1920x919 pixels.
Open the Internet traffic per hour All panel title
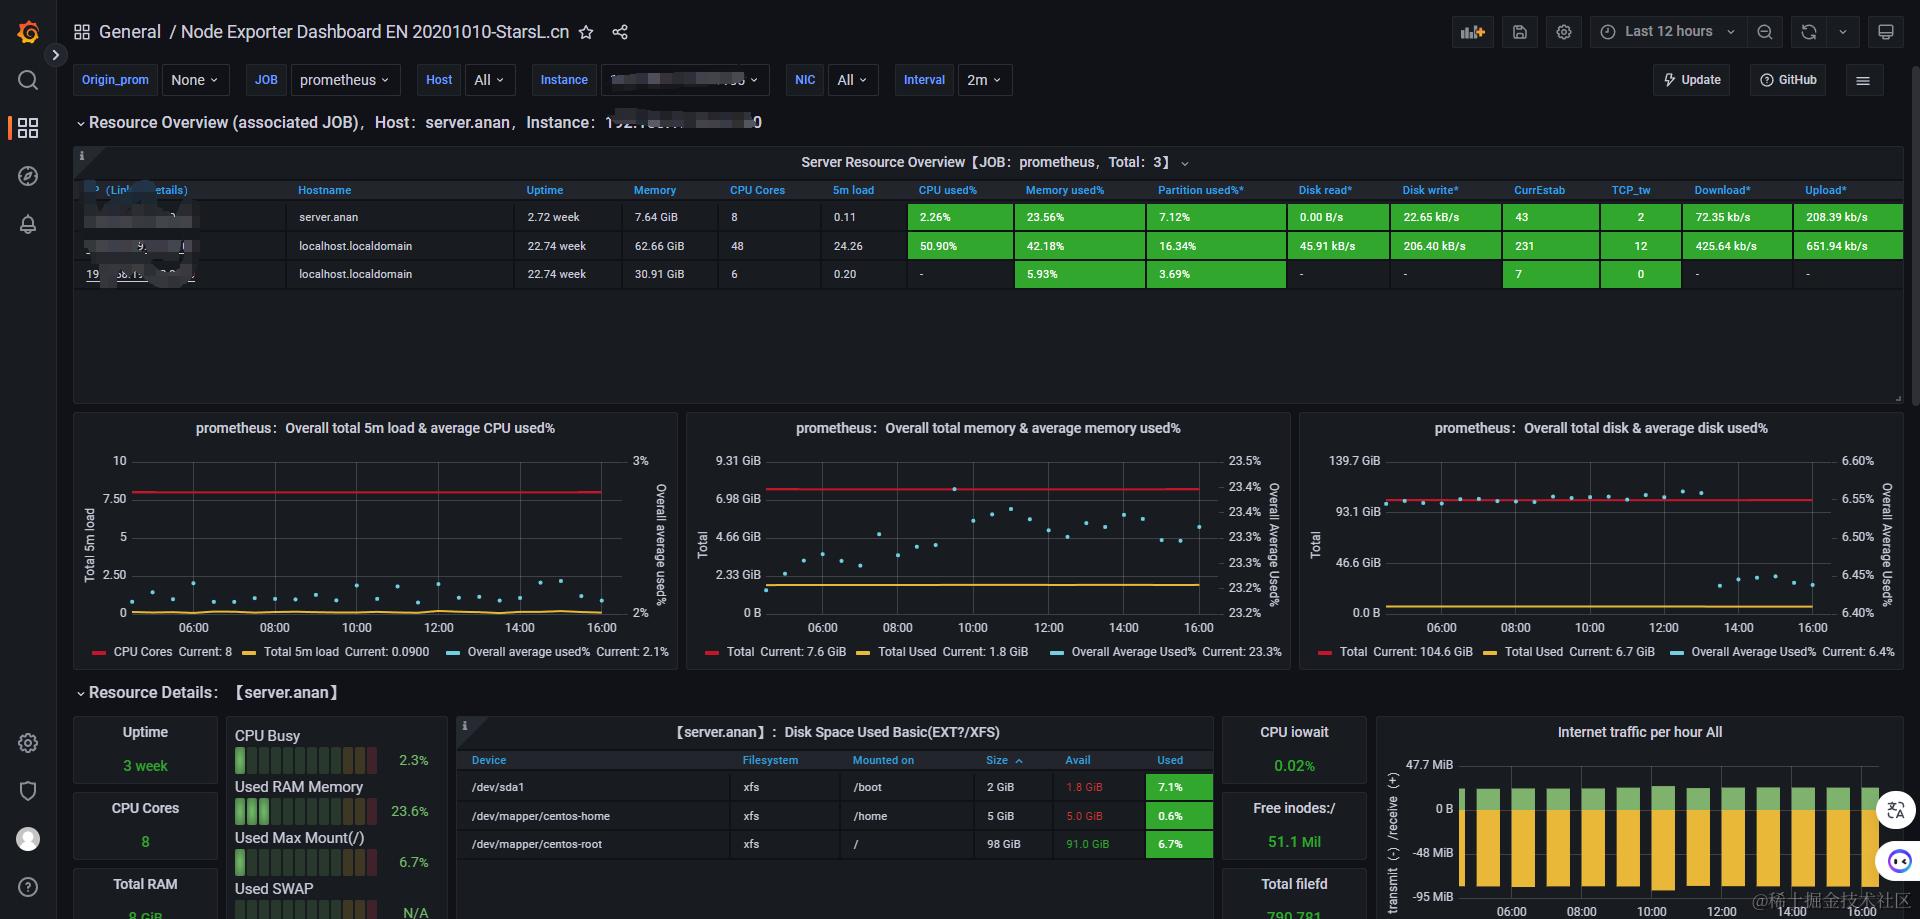[1640, 732]
